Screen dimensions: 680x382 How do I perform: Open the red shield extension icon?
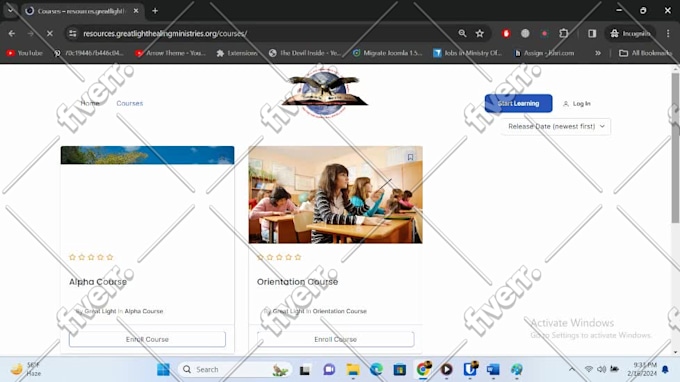click(x=506, y=33)
